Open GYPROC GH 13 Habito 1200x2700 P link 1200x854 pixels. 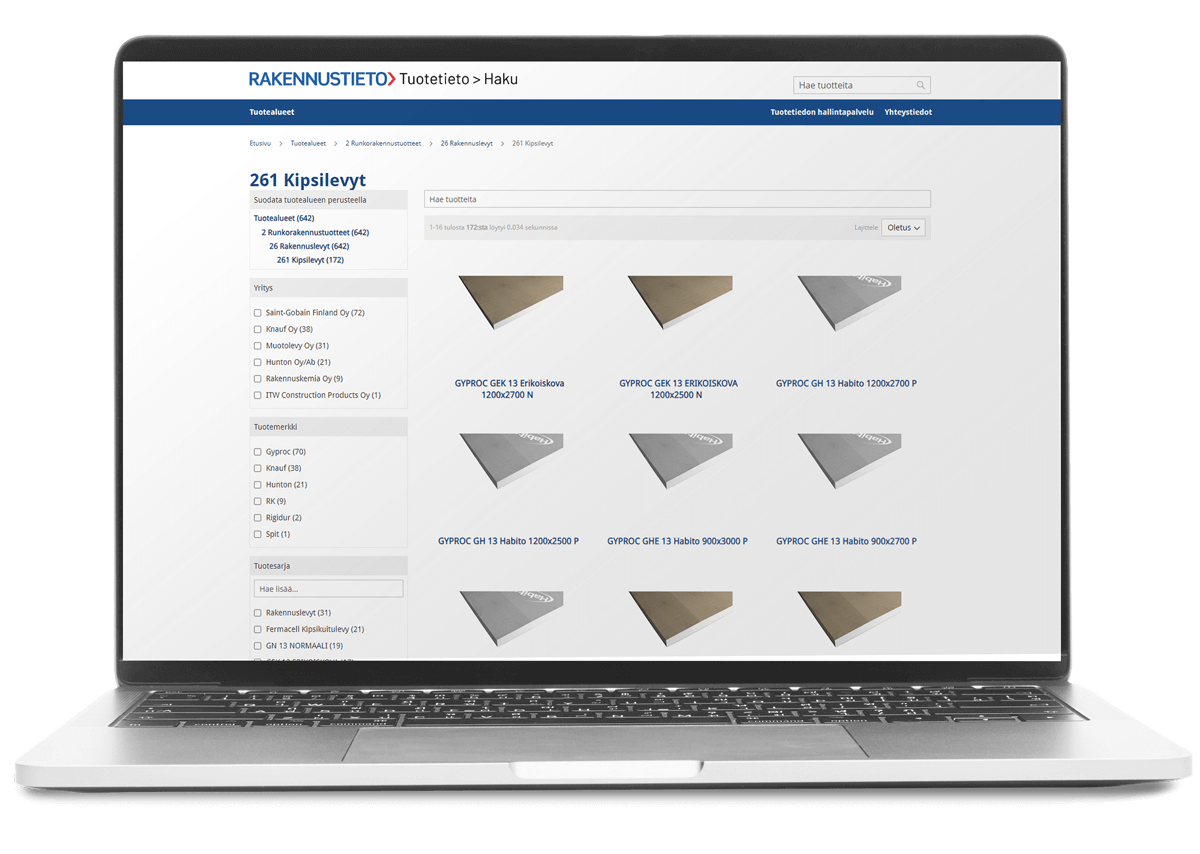click(846, 383)
